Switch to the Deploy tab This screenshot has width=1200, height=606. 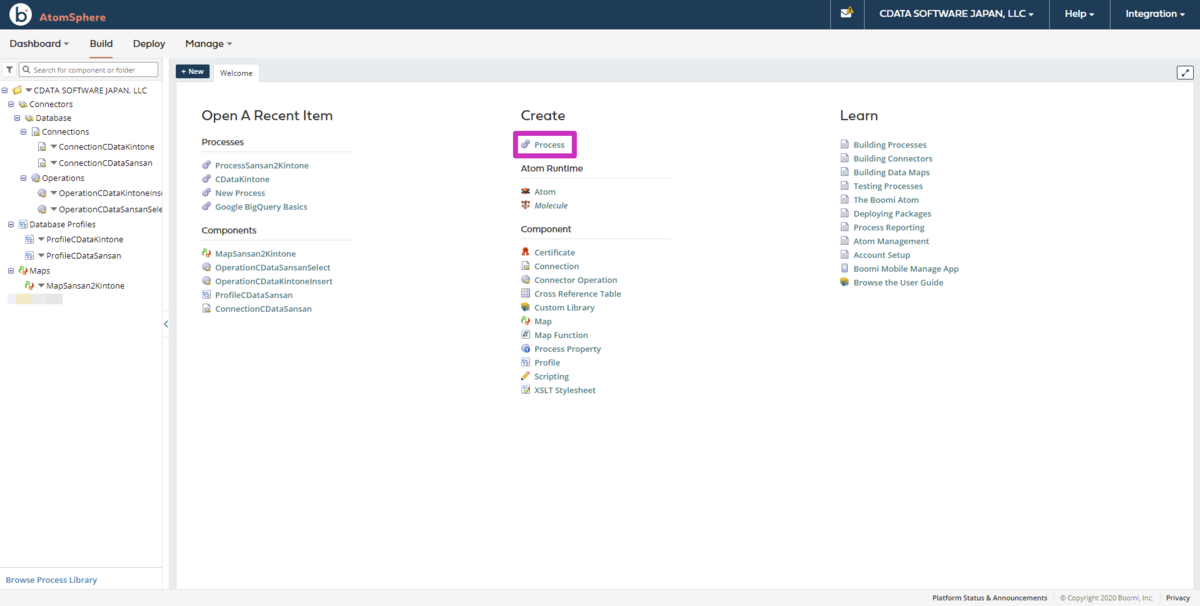coord(149,44)
